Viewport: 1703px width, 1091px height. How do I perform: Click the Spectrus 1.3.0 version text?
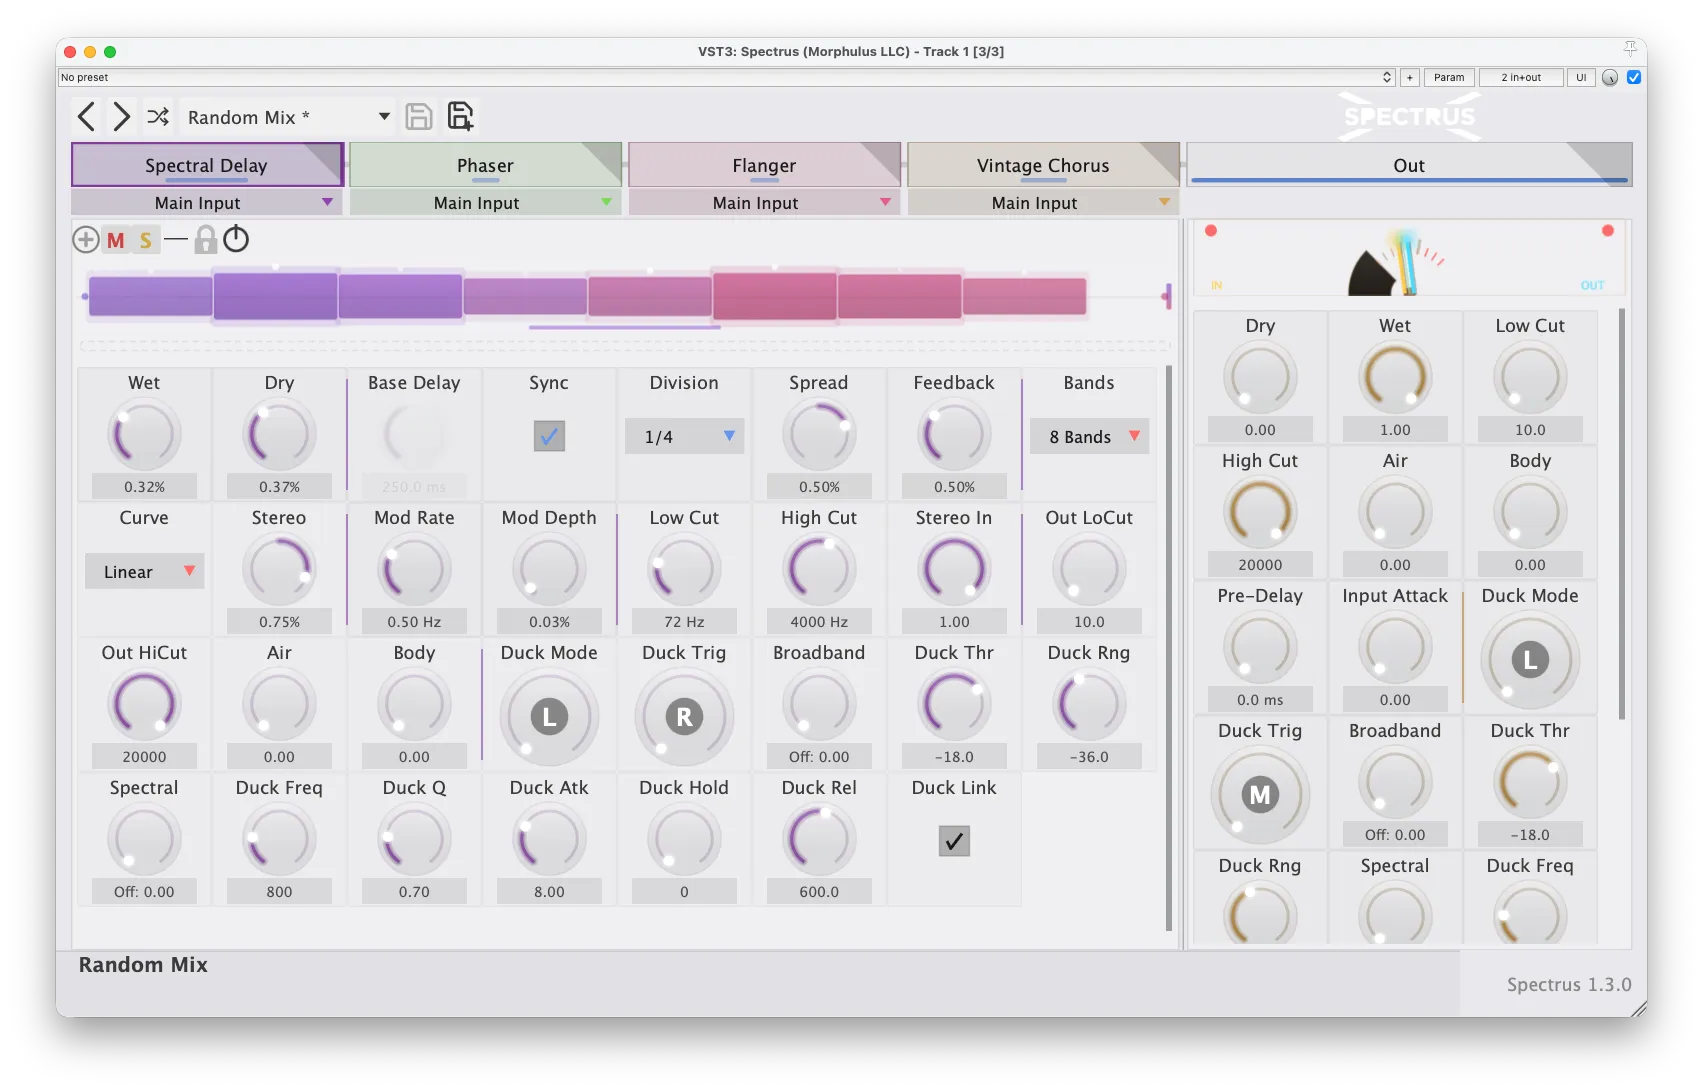point(1569,985)
